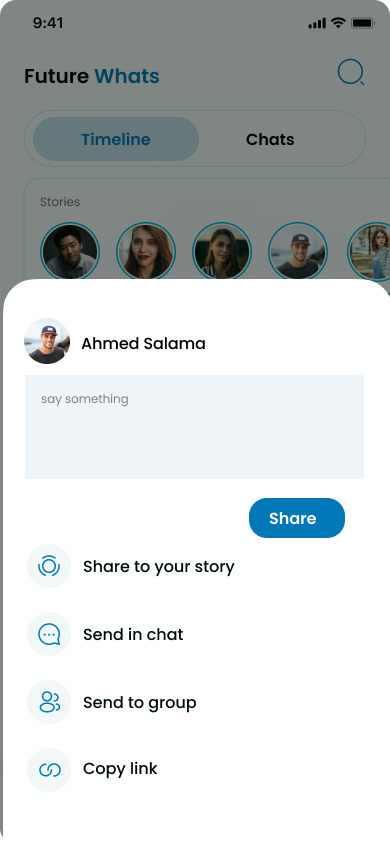Viewport: 390px width, 844px height.
Task: Switch to the Timeline tab
Action: [x=116, y=139]
